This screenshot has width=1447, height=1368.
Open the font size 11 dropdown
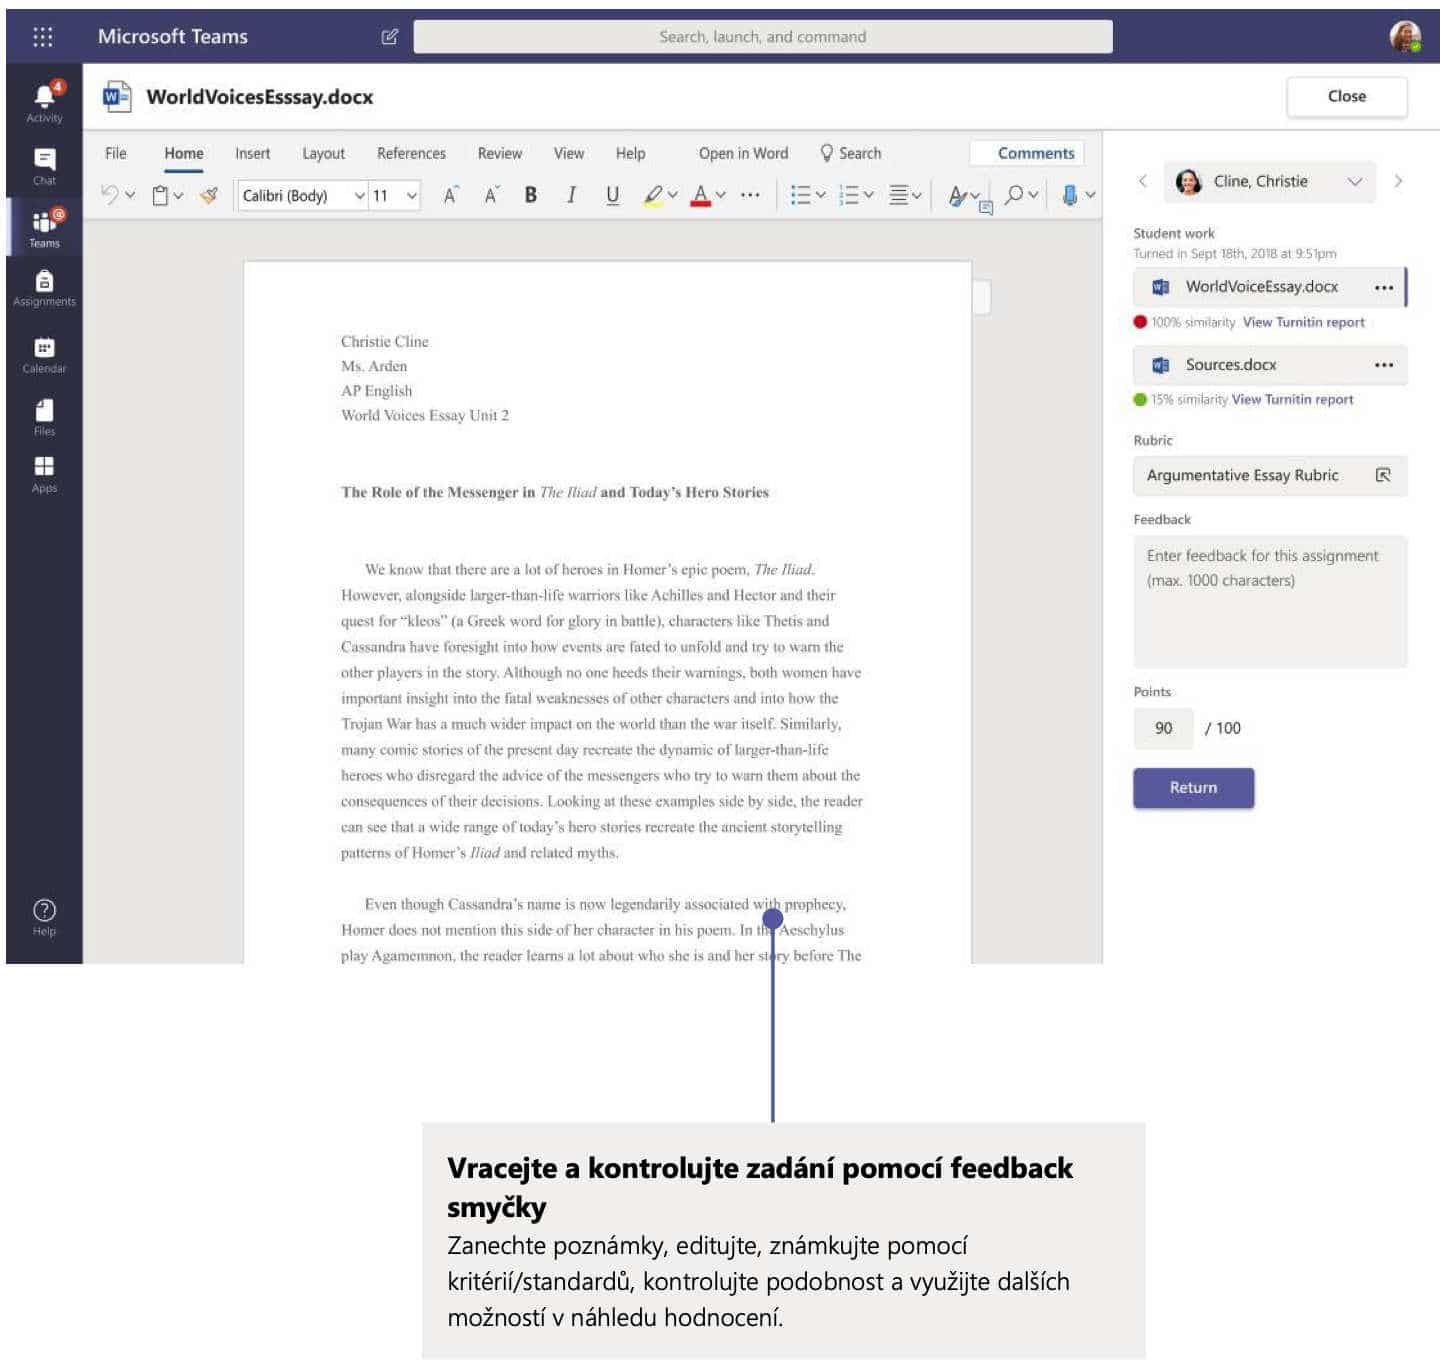coord(395,195)
